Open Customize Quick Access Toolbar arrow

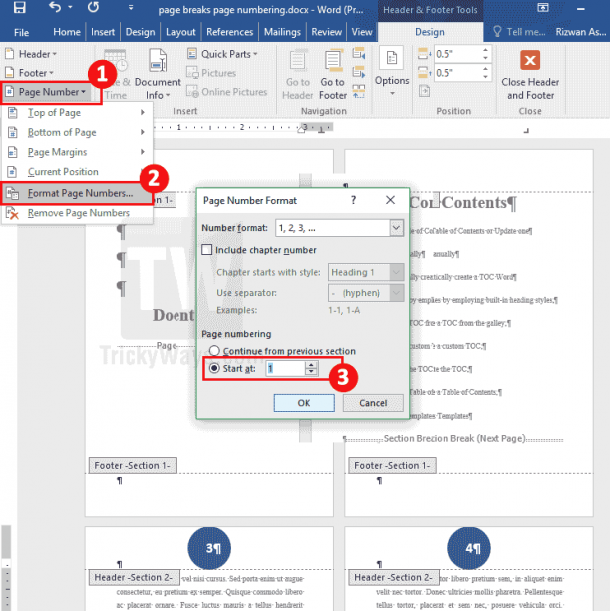[131, 7]
